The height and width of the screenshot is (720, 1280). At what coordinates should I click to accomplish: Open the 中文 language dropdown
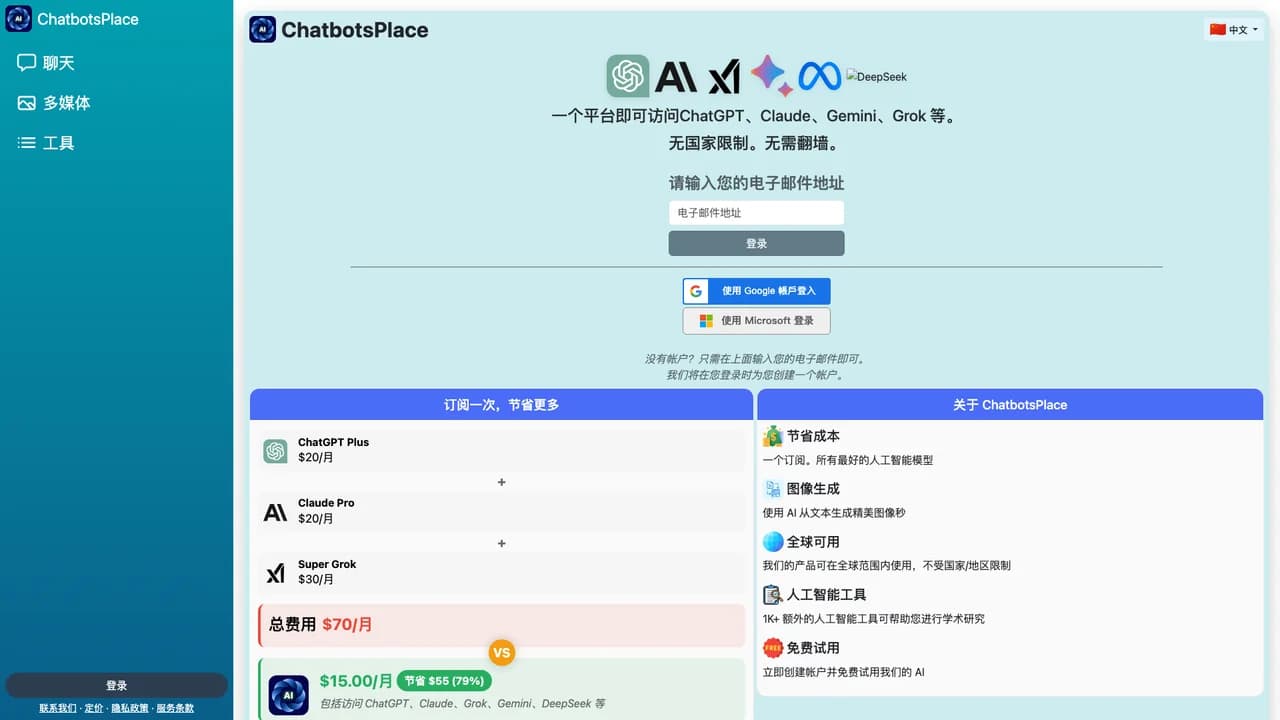pos(1234,29)
